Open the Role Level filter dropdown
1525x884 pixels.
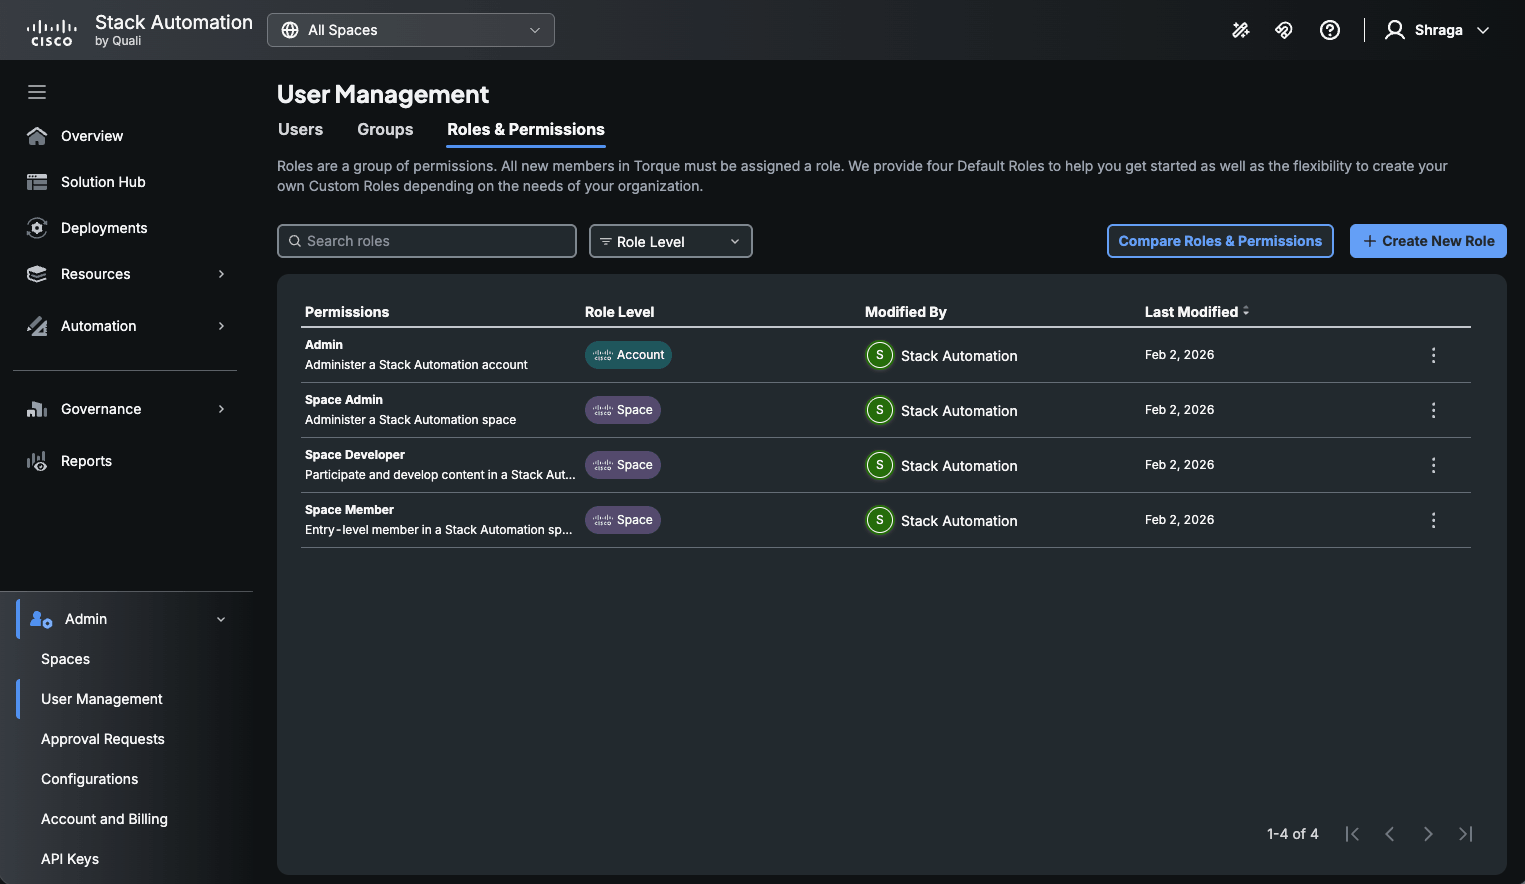pyautogui.click(x=671, y=241)
